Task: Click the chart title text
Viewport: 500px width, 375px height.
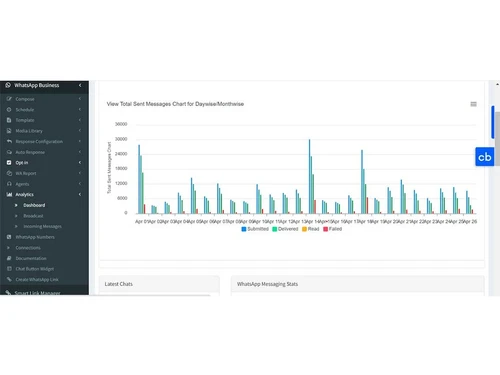Action: coord(175,104)
